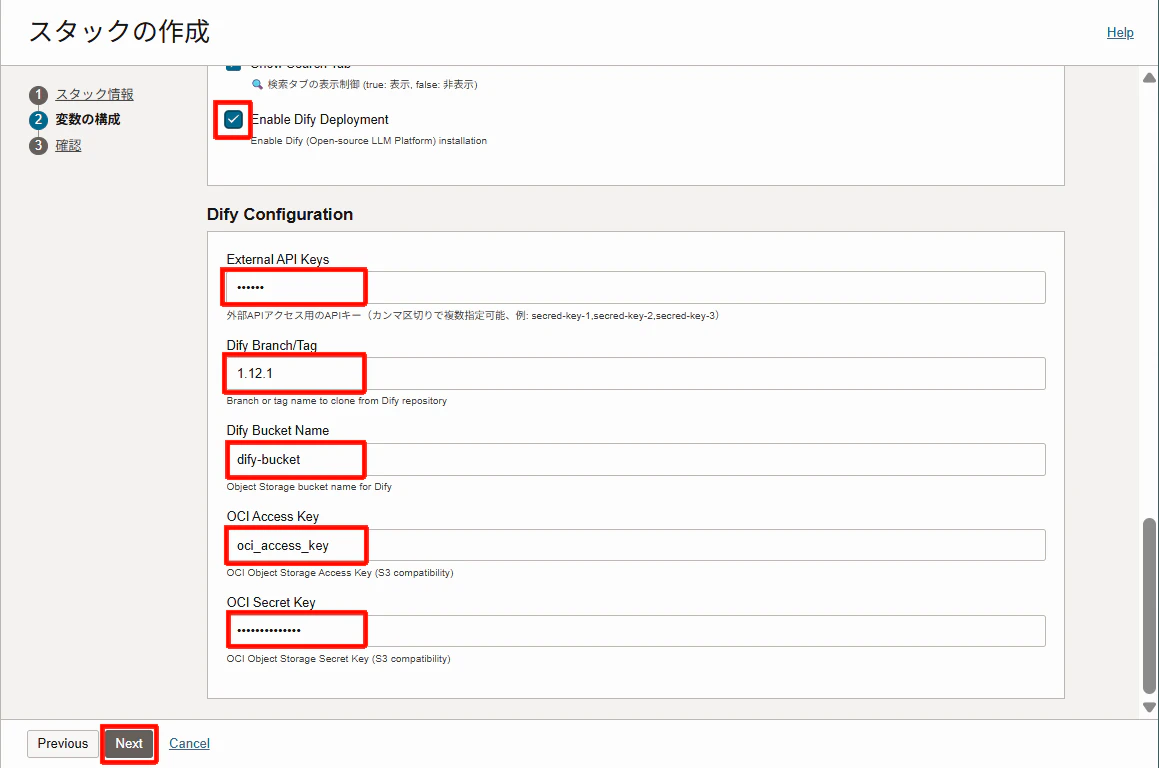Jump to step 3 確認
Screen dimensions: 1159x768
click(x=68, y=146)
